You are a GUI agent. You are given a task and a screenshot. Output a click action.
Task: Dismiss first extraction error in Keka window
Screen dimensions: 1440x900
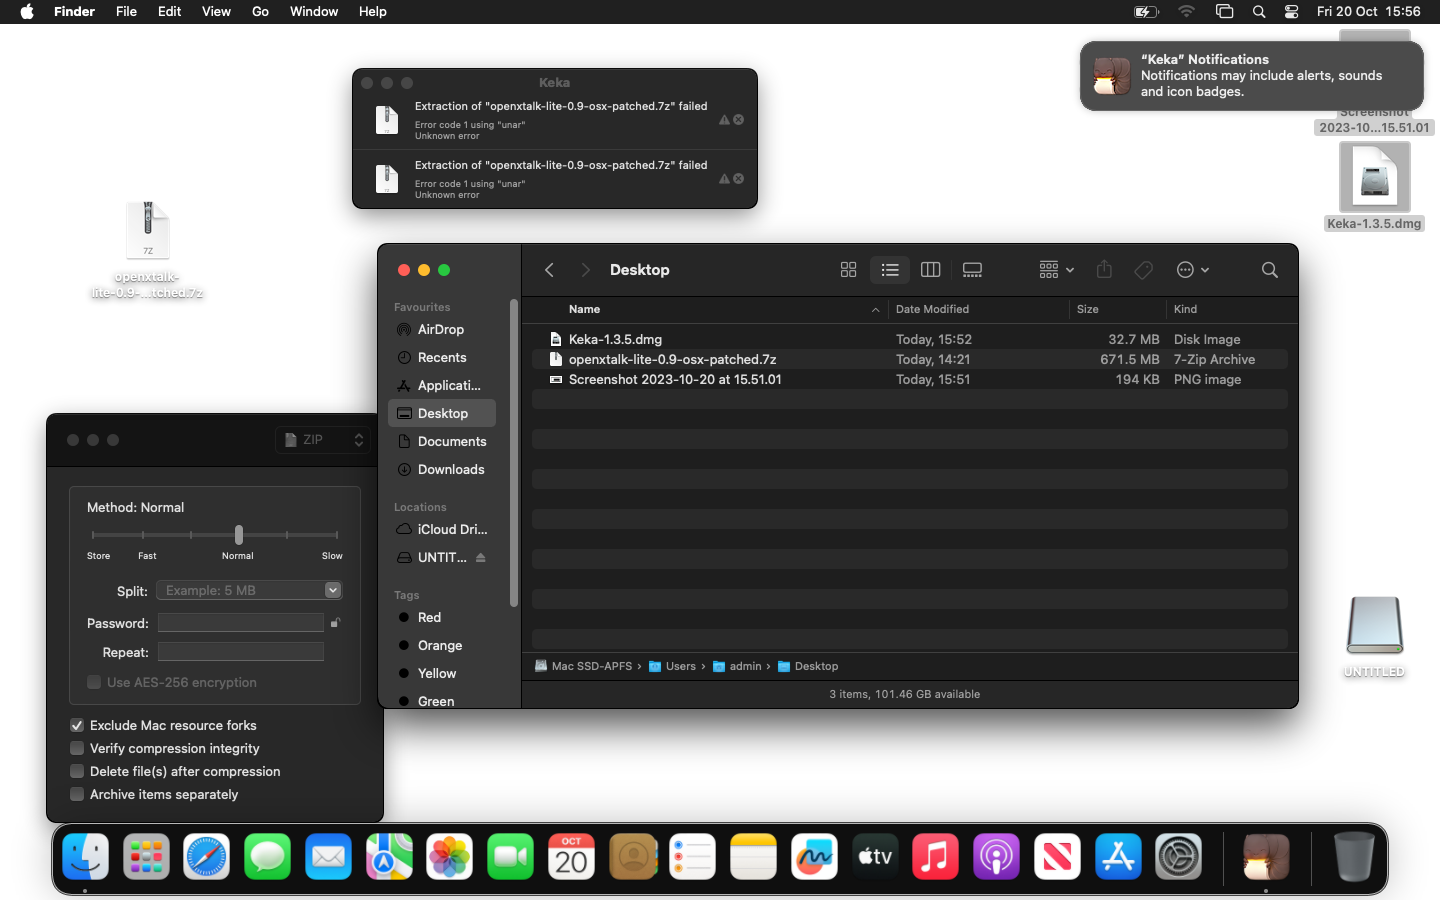click(739, 120)
